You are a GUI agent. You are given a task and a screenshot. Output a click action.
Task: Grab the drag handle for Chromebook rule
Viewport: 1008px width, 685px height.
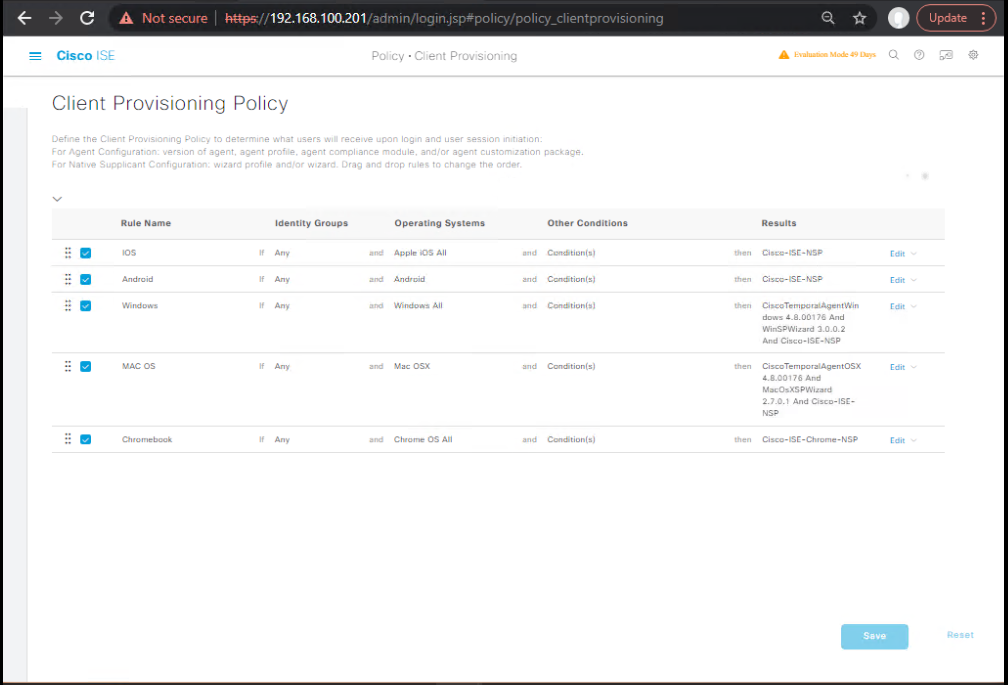68,439
